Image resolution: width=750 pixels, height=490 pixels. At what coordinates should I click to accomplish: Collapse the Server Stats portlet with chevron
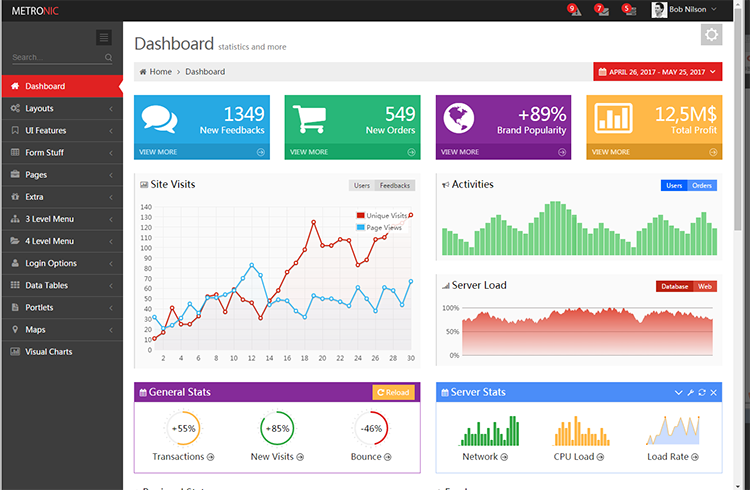(x=679, y=392)
